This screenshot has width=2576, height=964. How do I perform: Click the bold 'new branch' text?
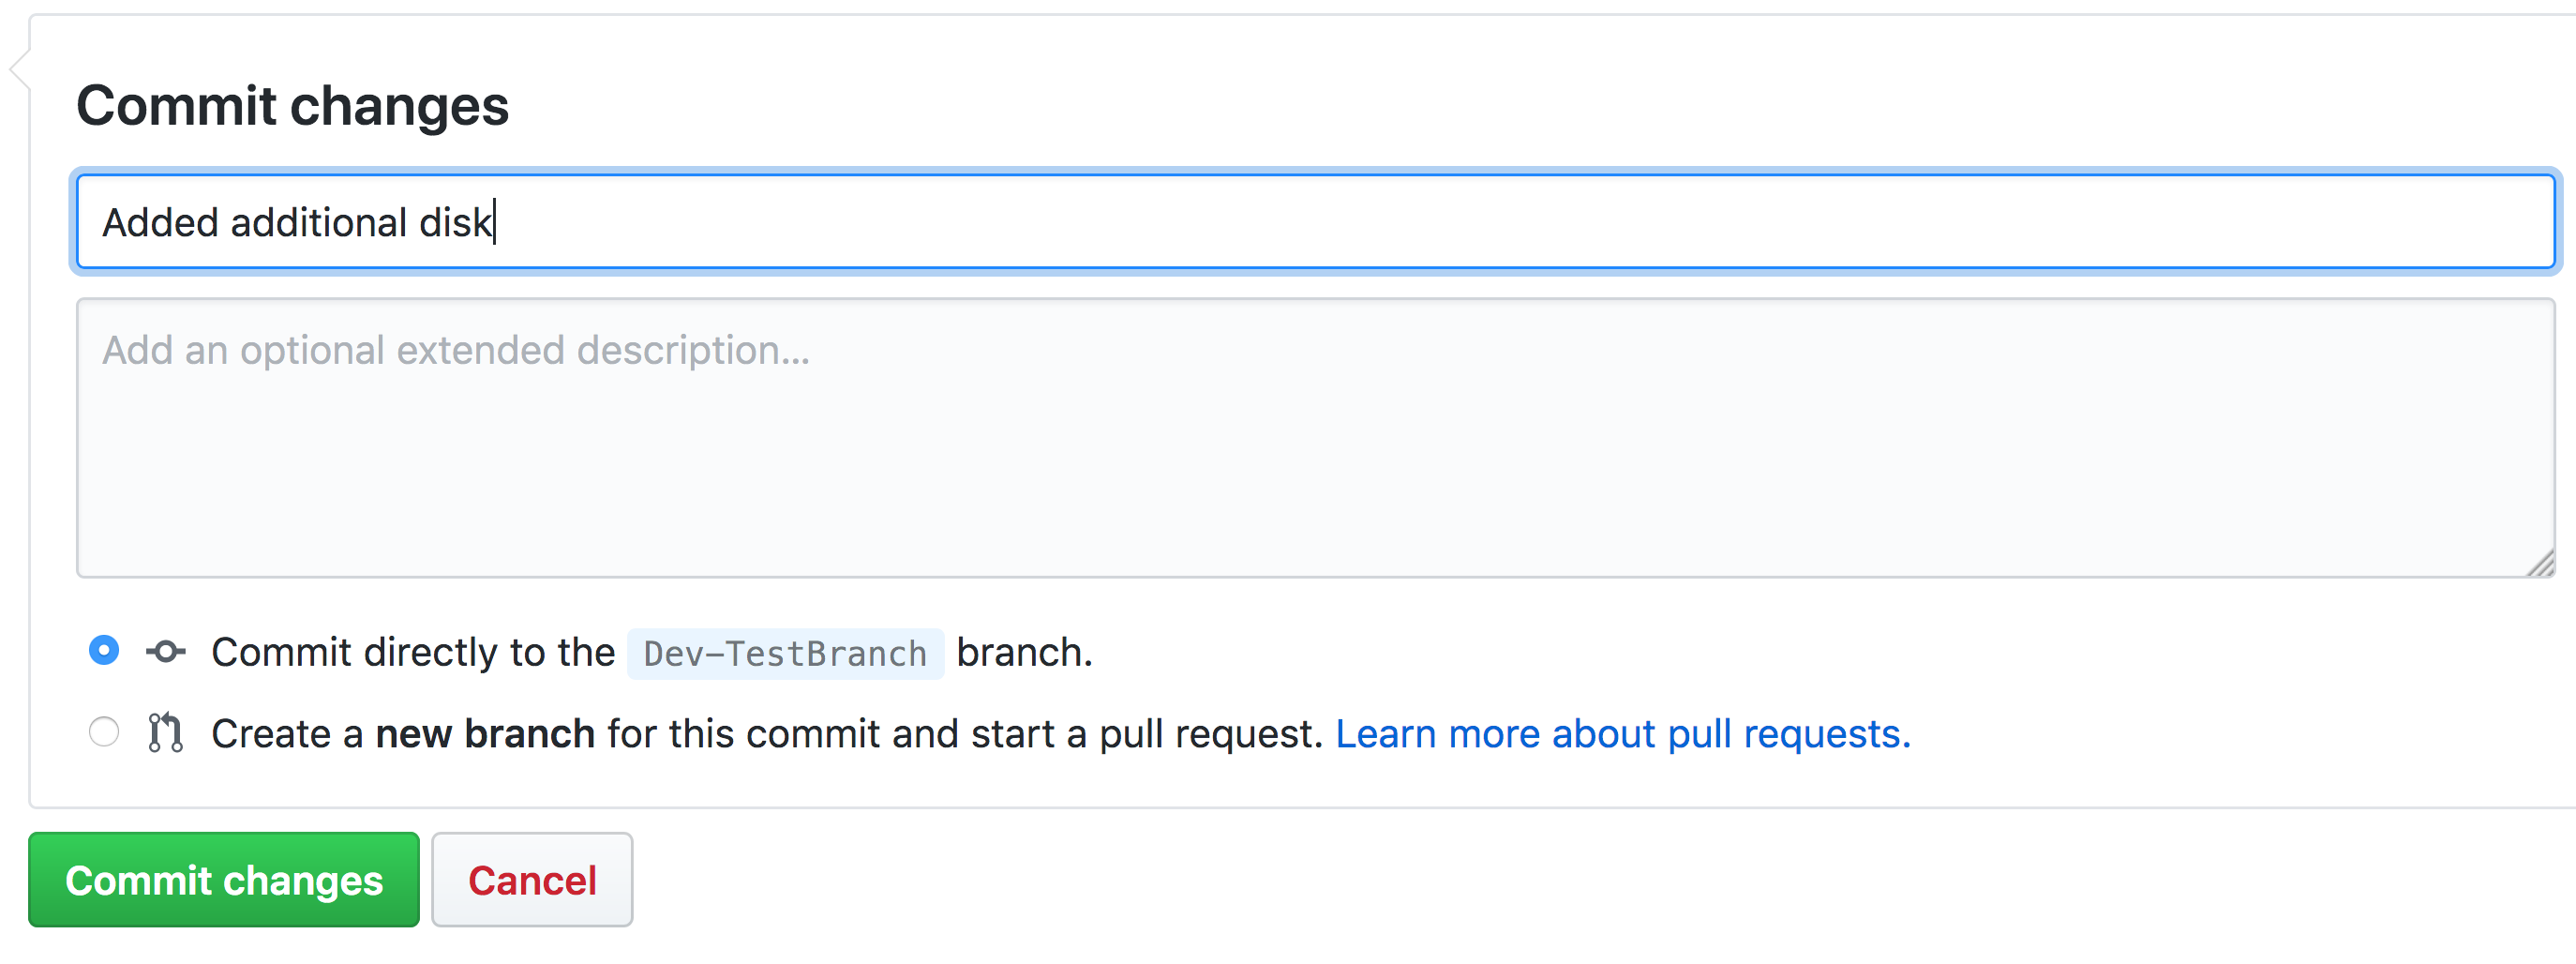point(485,734)
